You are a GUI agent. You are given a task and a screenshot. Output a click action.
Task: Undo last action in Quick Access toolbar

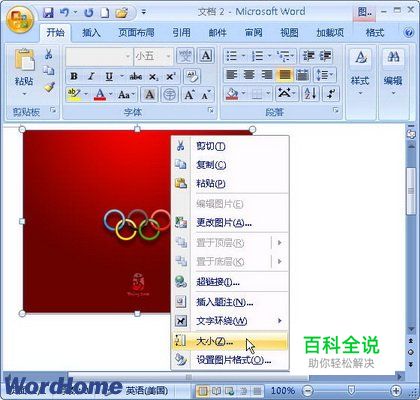click(x=64, y=13)
